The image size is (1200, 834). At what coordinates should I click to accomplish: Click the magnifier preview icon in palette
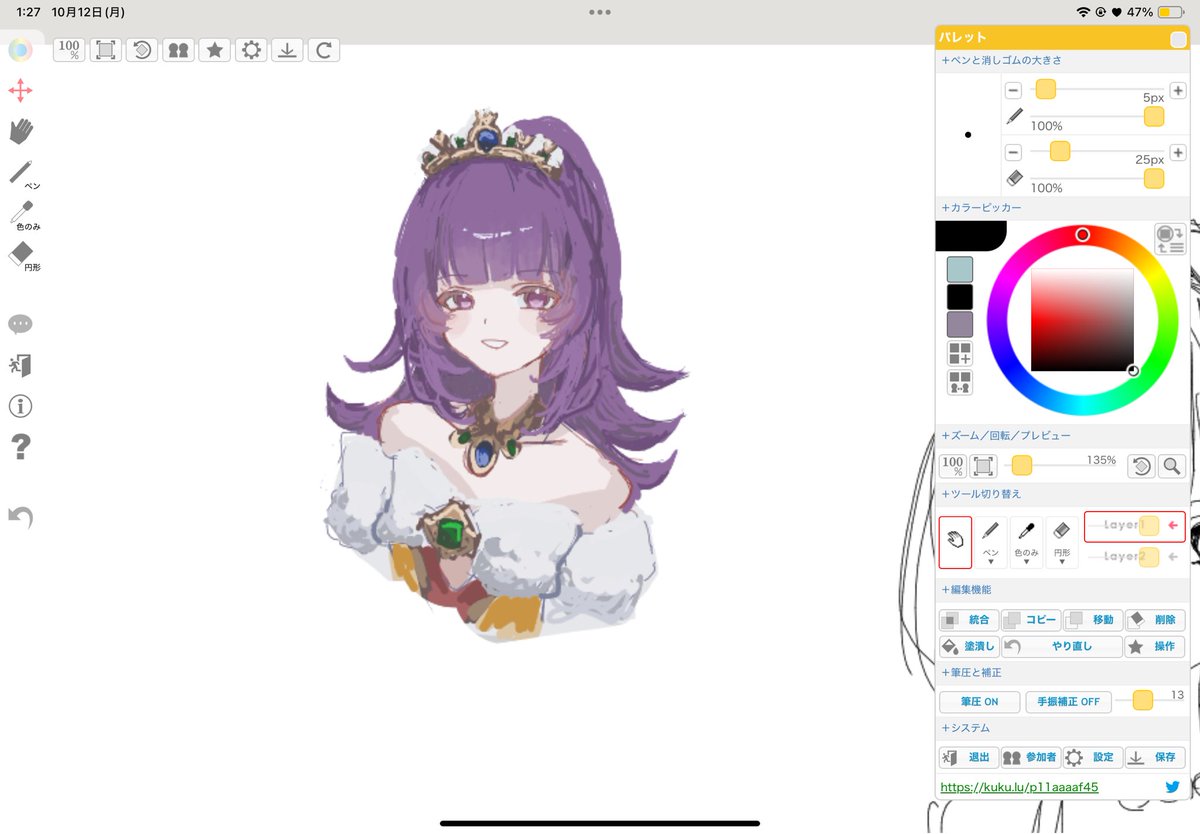[x=1172, y=466]
